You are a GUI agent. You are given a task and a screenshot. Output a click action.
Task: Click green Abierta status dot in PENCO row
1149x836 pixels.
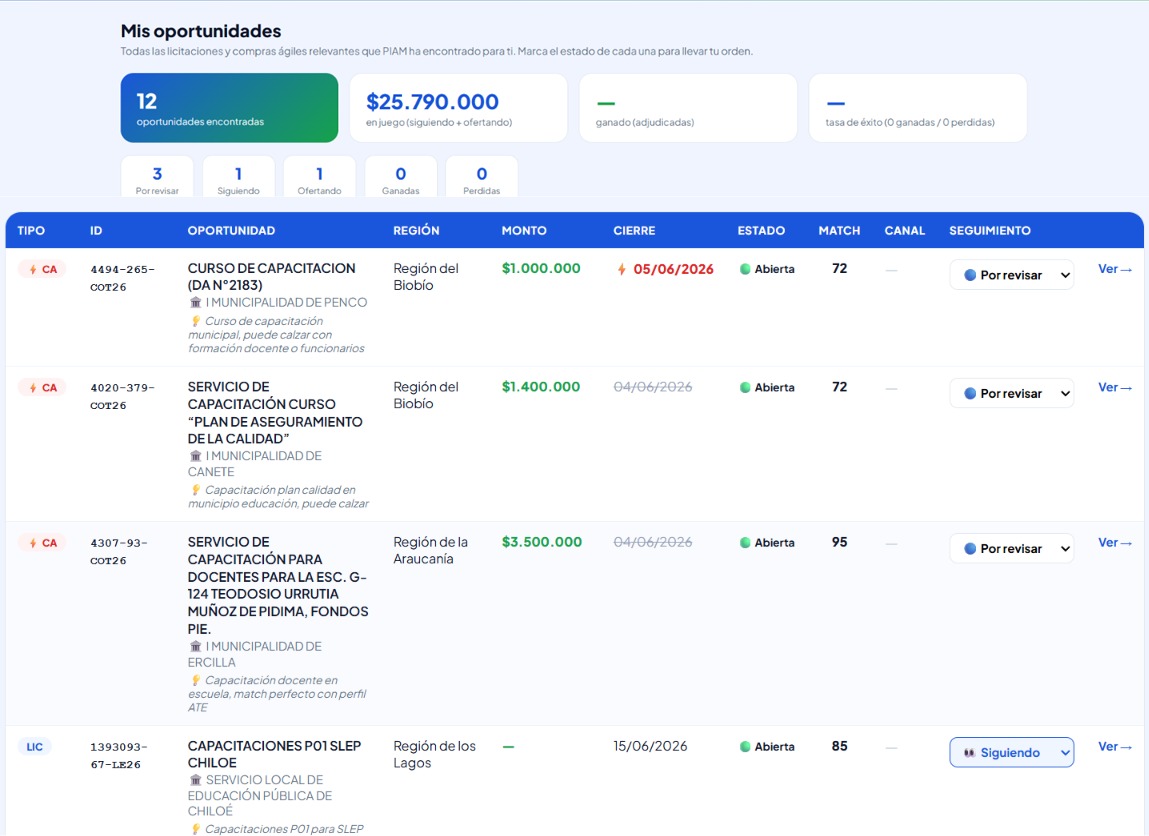pos(745,269)
